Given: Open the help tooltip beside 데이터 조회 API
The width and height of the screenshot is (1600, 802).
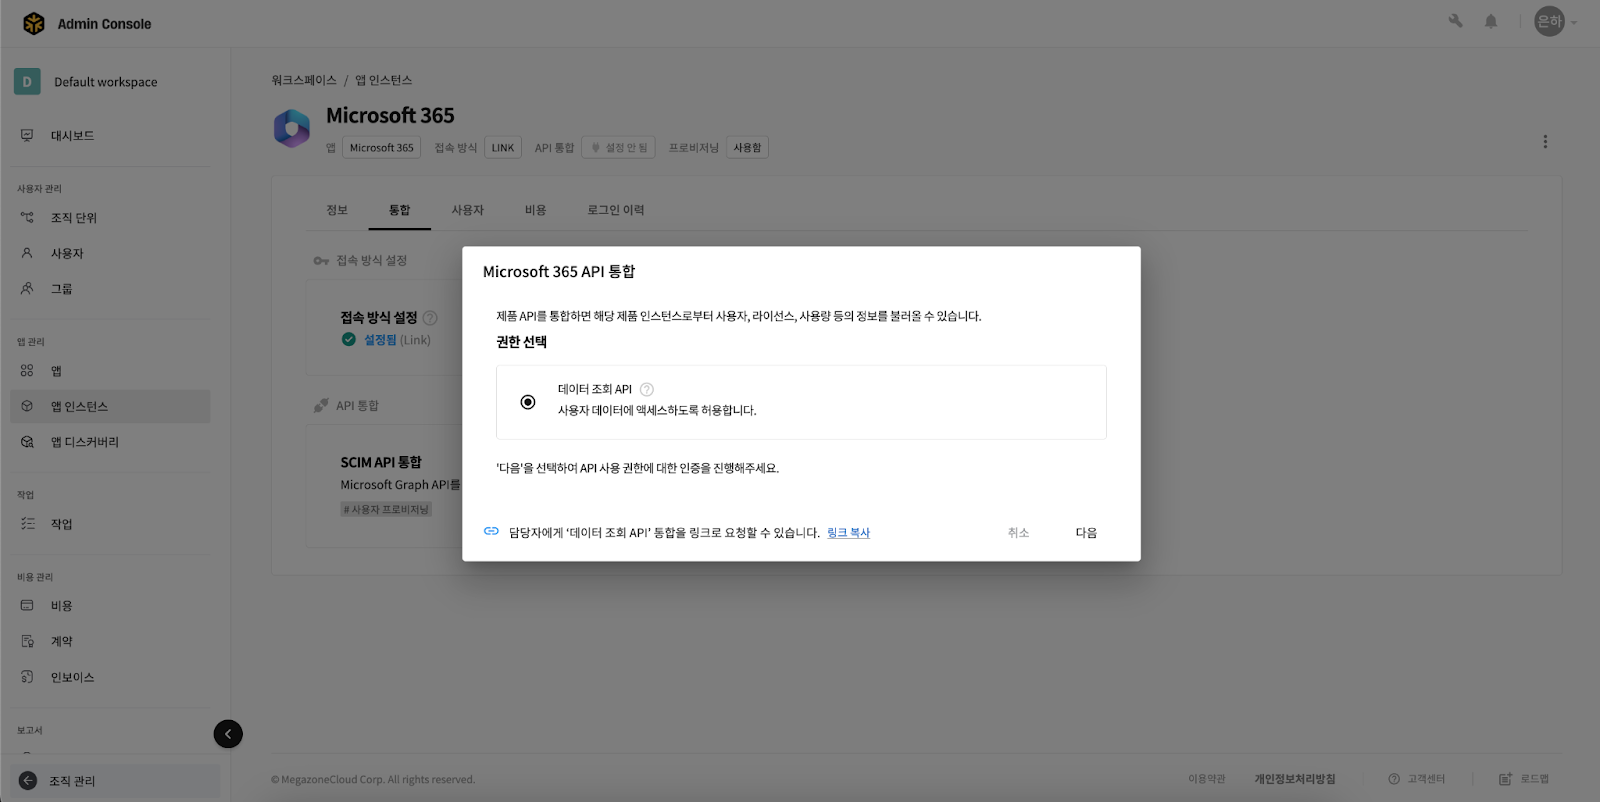Looking at the screenshot, I should pos(647,390).
